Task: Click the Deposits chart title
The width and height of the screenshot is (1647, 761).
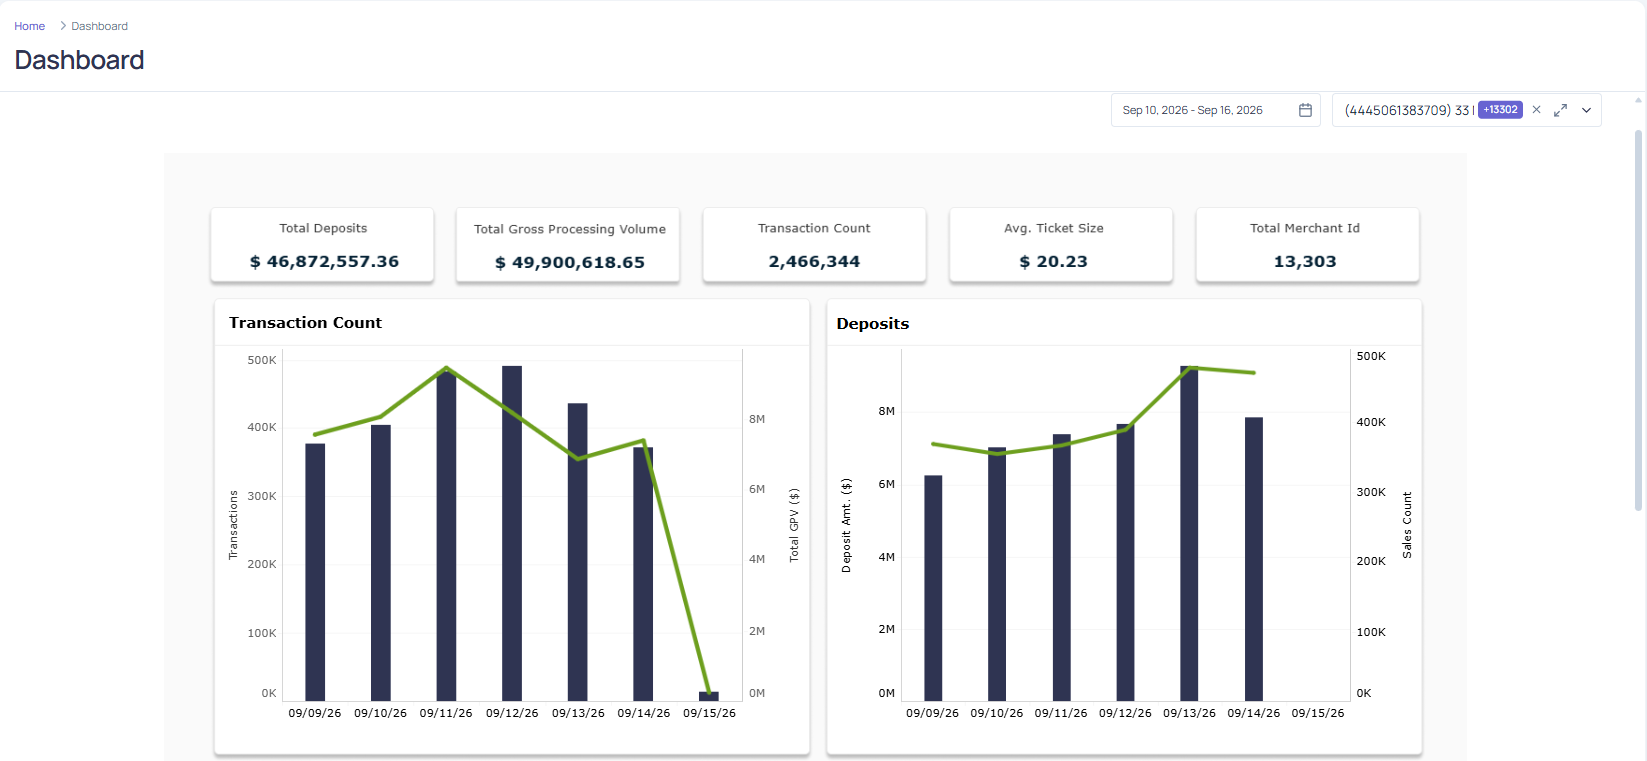Action: (x=873, y=324)
